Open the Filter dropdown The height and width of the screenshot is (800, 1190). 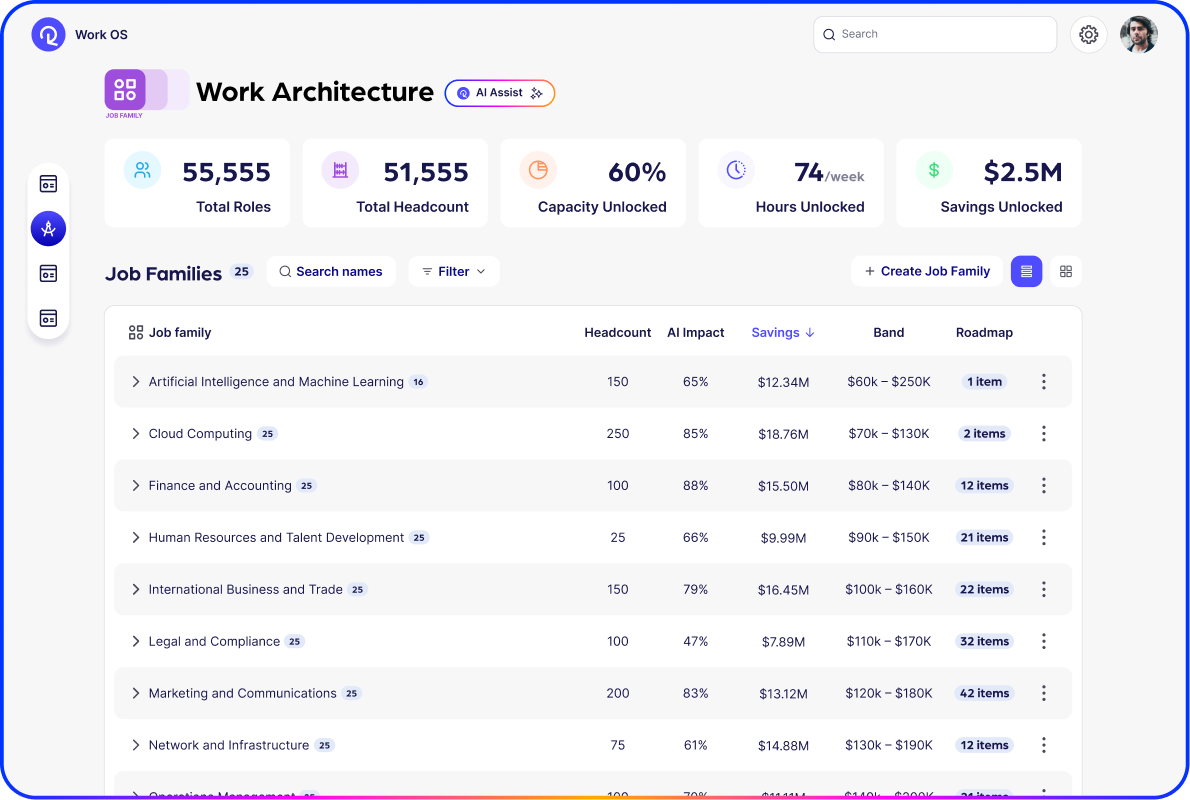[x=454, y=271]
